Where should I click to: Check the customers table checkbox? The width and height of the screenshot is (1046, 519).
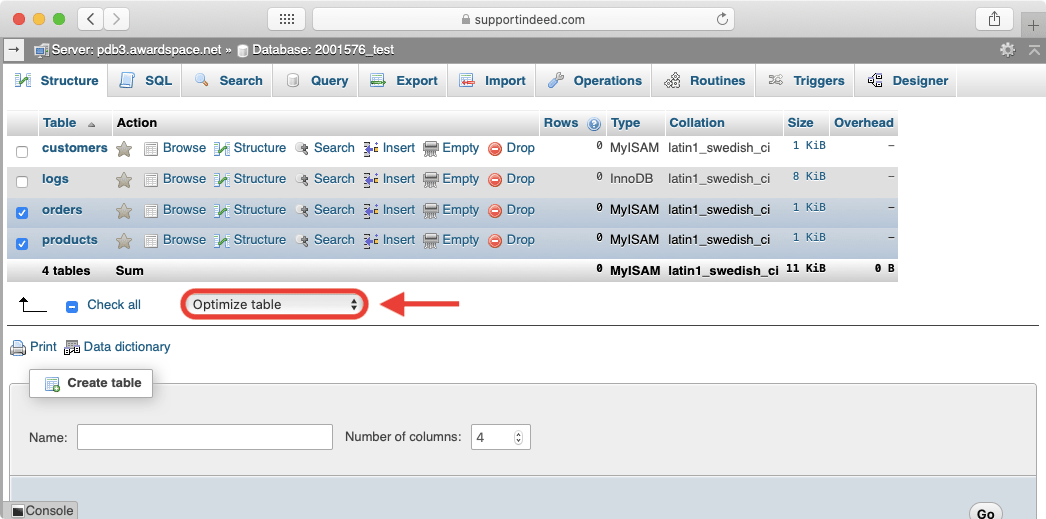coord(22,152)
